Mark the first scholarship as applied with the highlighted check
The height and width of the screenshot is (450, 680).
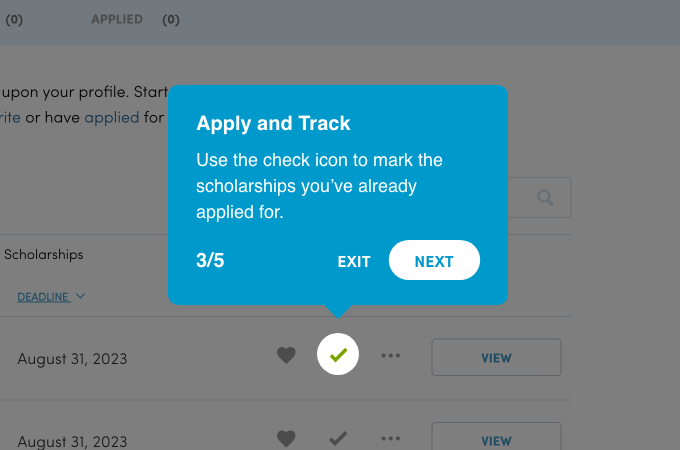tap(338, 355)
